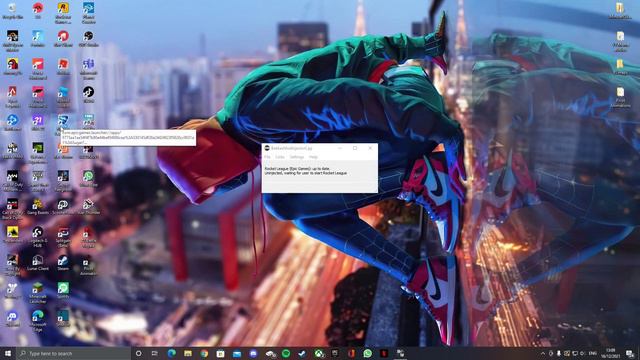Click the Windows Start button
The width and height of the screenshot is (640, 360).
tap(7, 353)
